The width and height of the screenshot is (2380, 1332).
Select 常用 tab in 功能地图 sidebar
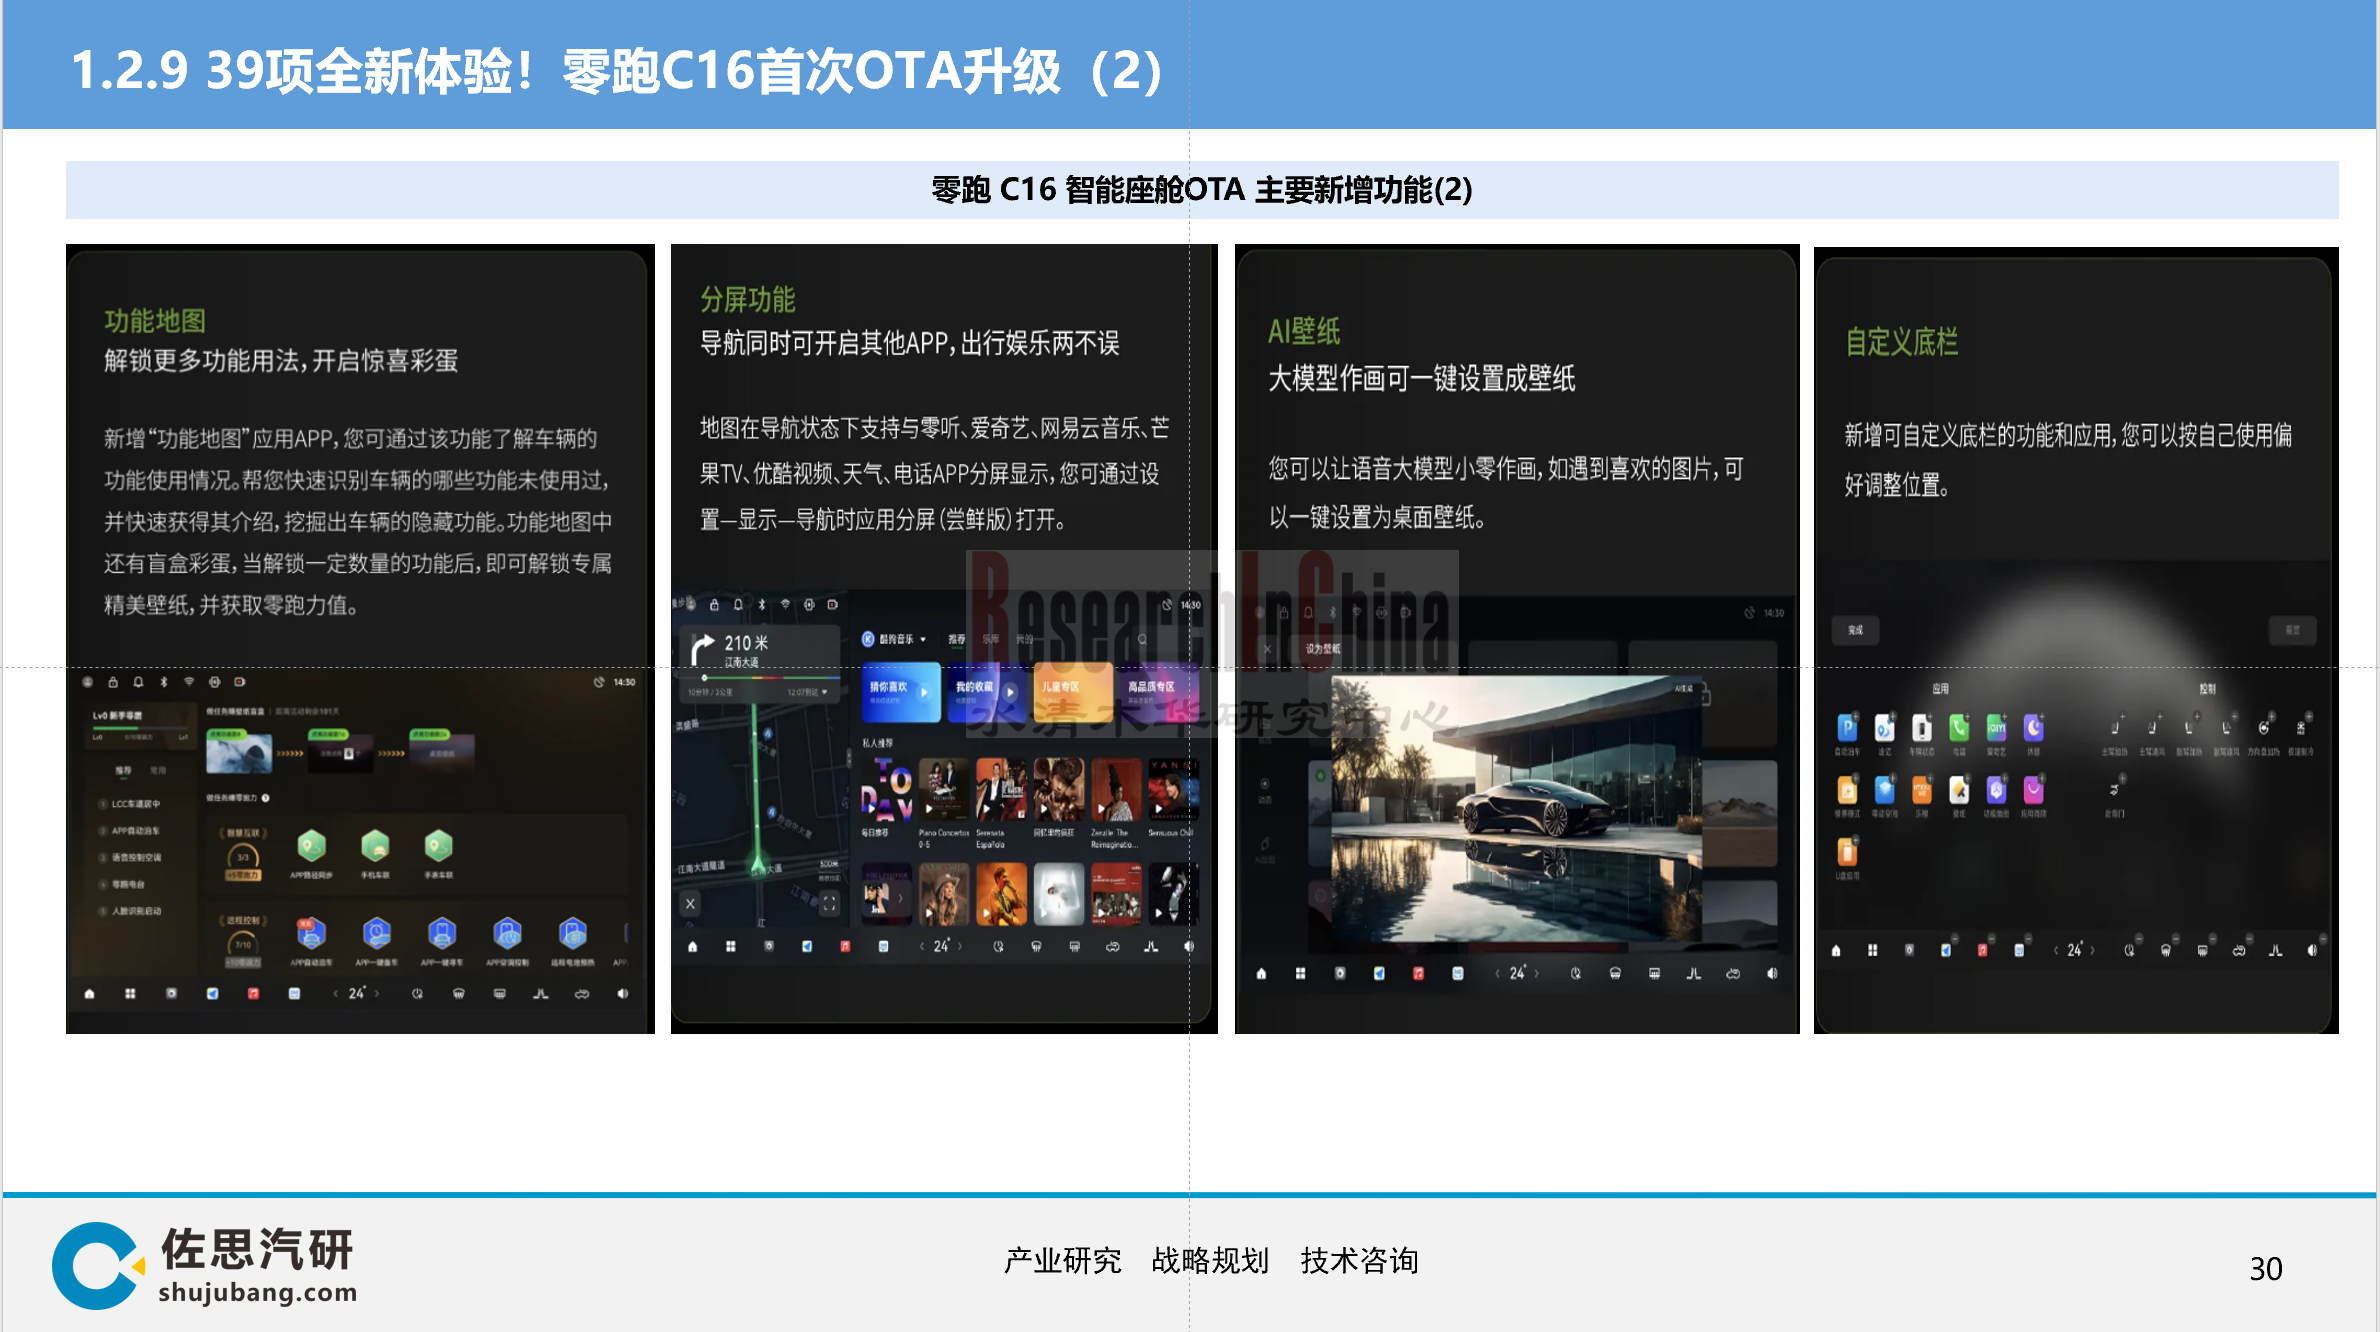pos(158,771)
